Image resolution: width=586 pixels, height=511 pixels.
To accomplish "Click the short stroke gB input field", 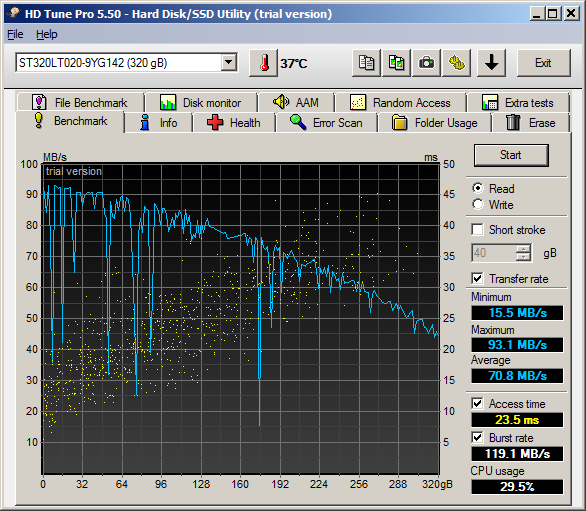I will pos(494,253).
